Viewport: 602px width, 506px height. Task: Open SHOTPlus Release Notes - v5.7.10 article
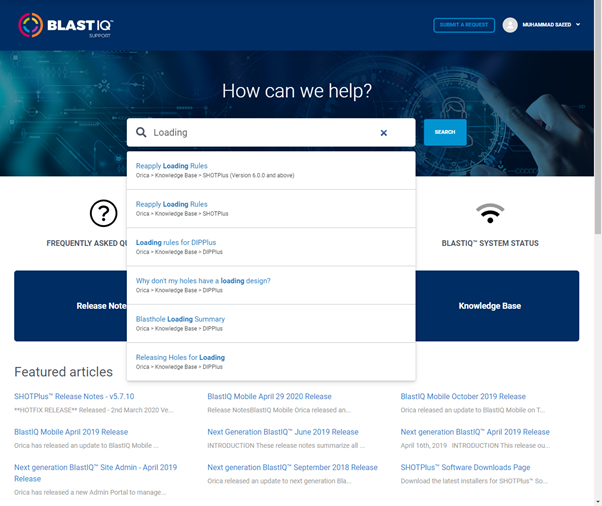(x=74, y=396)
